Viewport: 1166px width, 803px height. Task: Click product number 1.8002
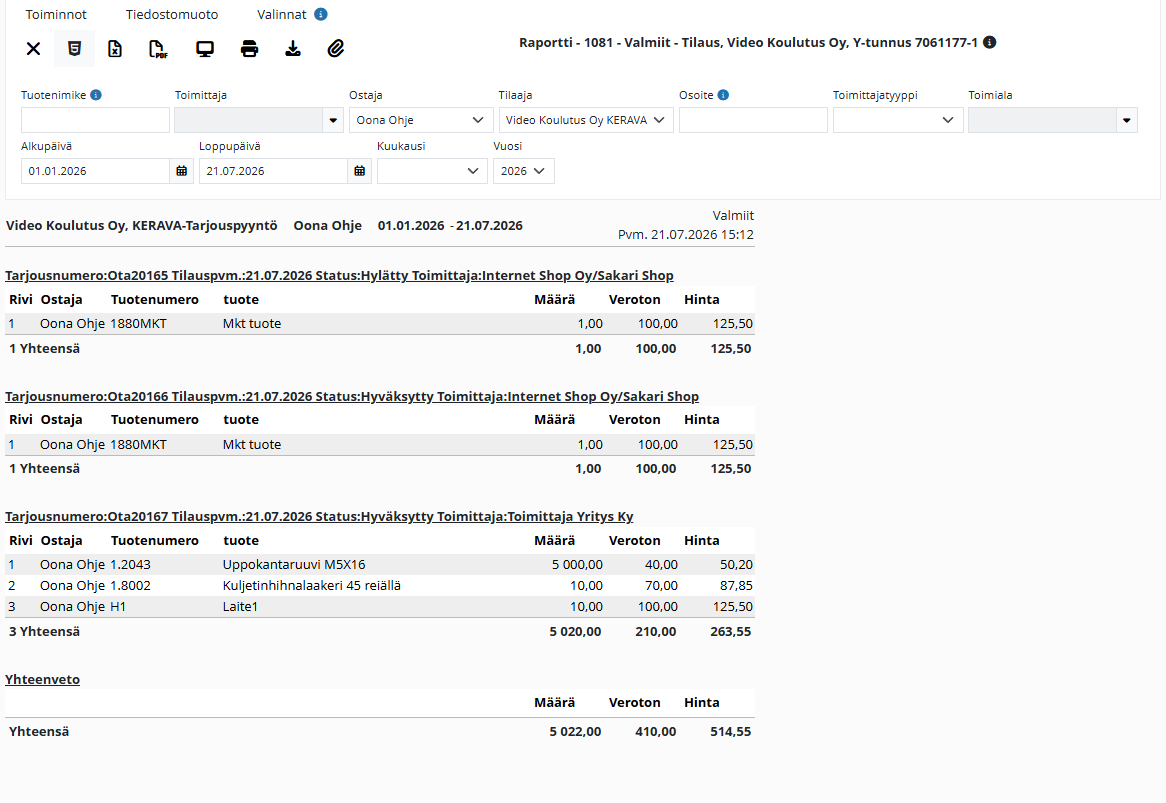click(x=130, y=586)
